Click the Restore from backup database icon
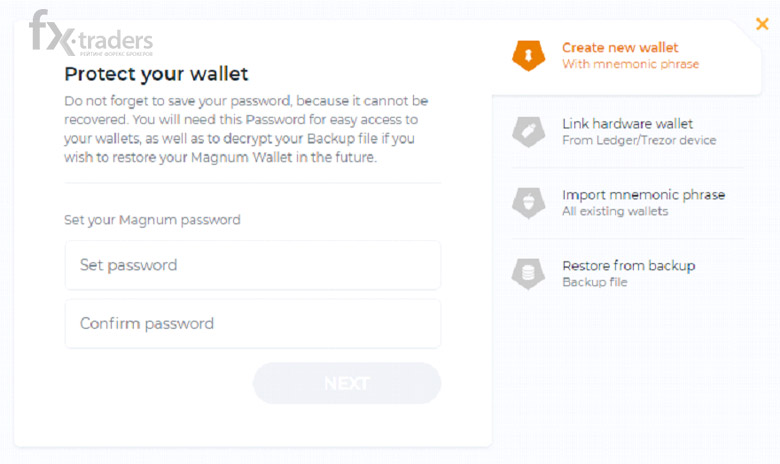 pyautogui.click(x=528, y=274)
